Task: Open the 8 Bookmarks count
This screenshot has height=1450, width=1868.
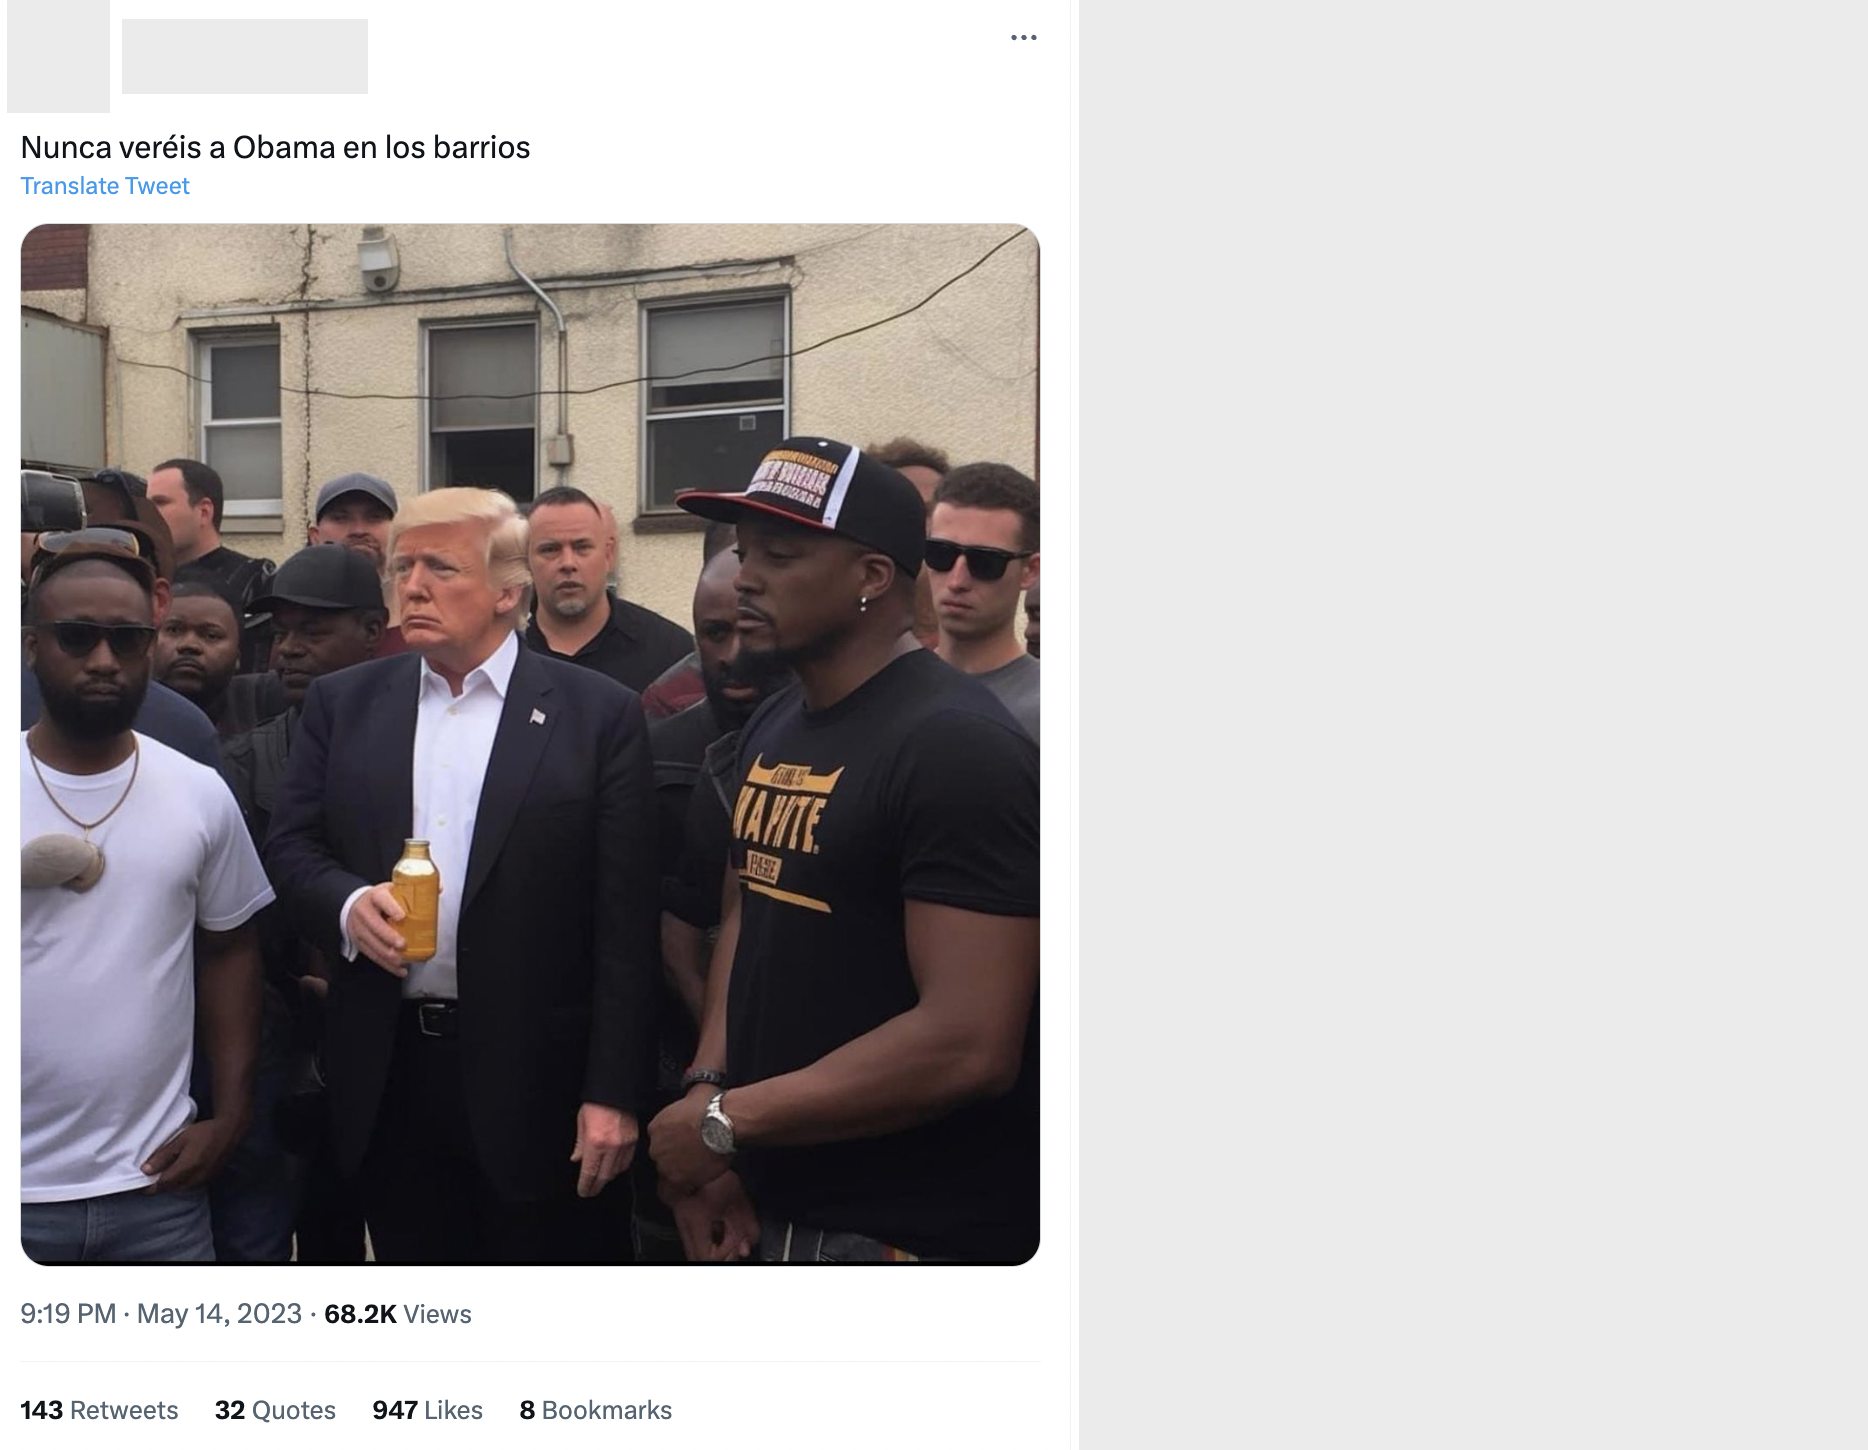Action: coord(595,1410)
